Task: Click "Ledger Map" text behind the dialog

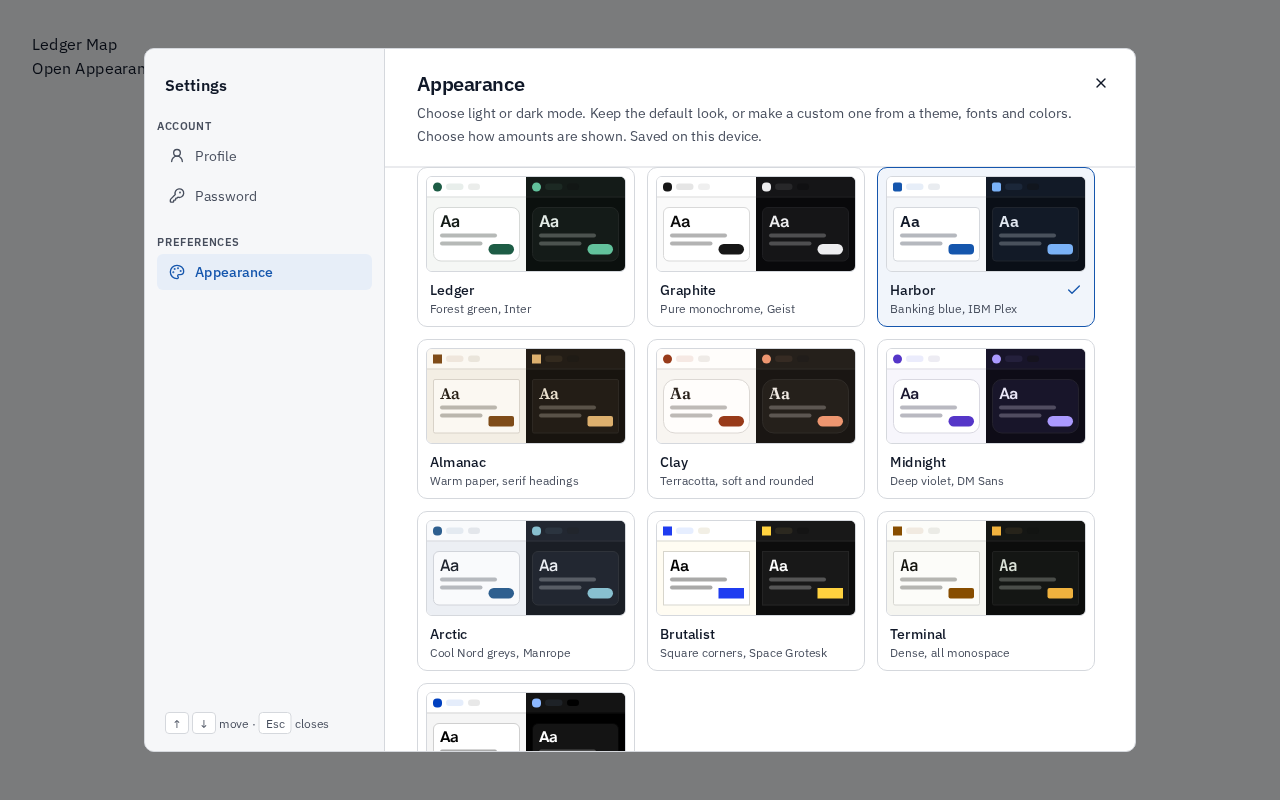Action: pos(74,44)
